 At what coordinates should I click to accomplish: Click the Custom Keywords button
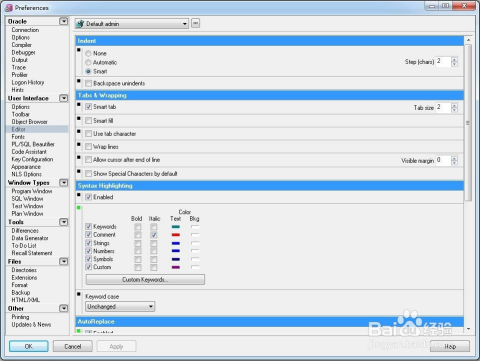(145, 279)
